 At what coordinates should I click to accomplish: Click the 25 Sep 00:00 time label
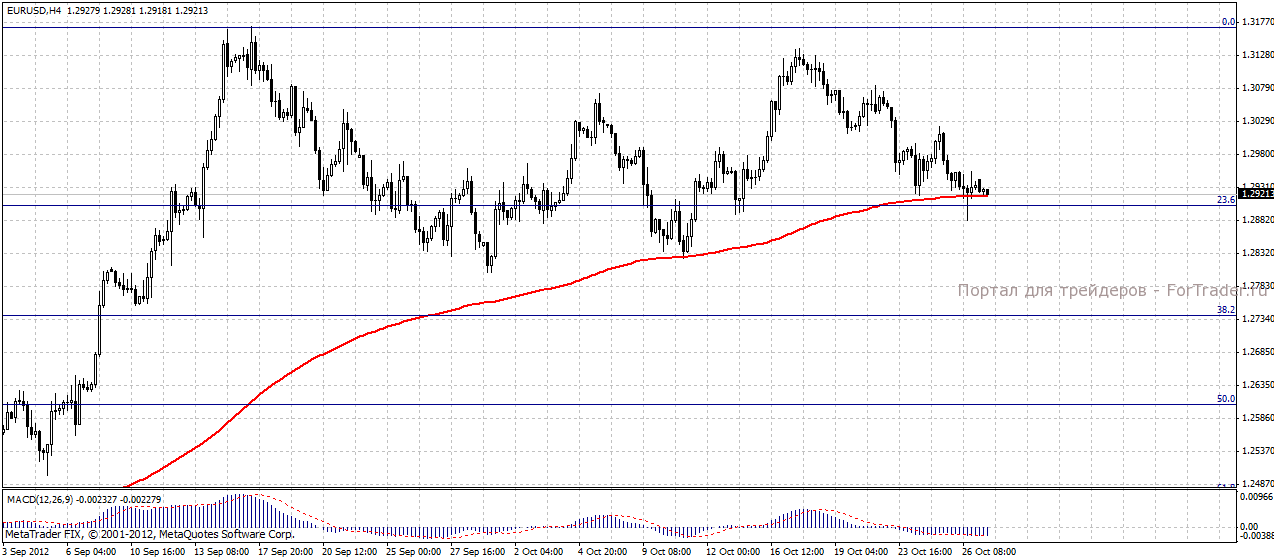[x=414, y=551]
